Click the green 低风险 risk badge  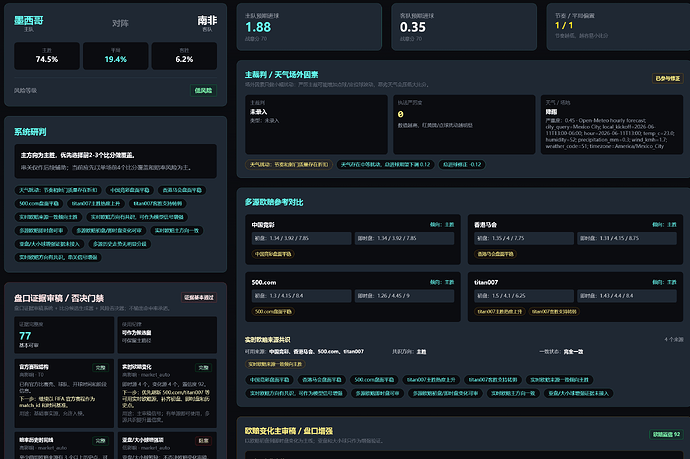(x=203, y=90)
